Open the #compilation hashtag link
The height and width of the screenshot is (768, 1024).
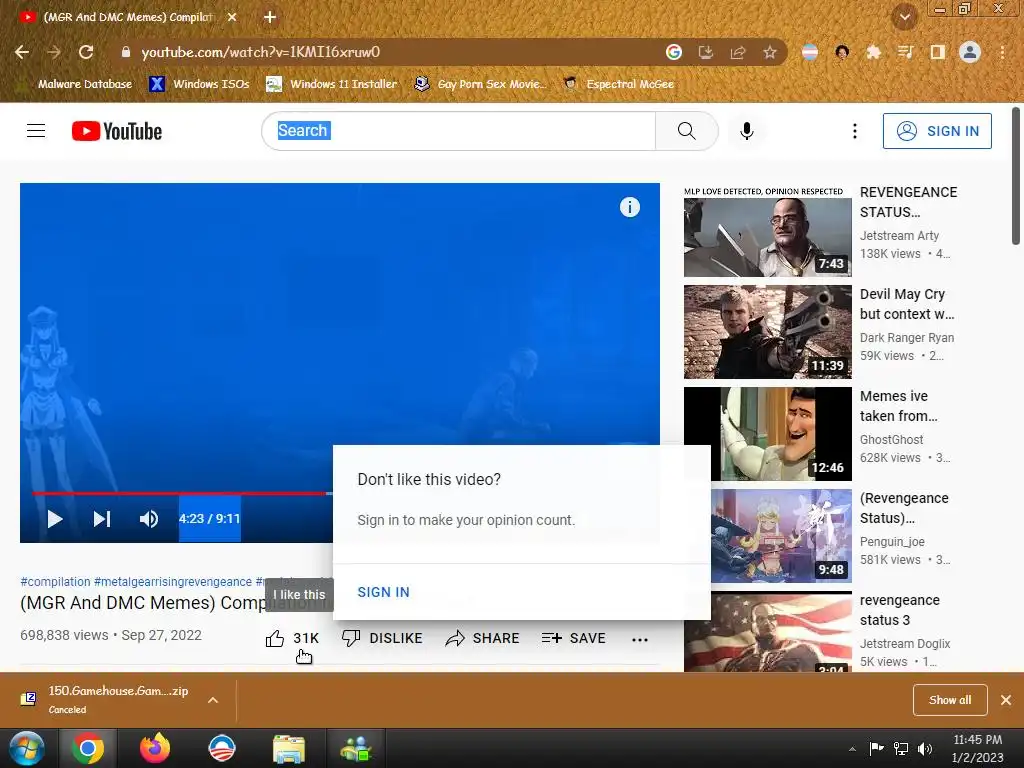56,581
